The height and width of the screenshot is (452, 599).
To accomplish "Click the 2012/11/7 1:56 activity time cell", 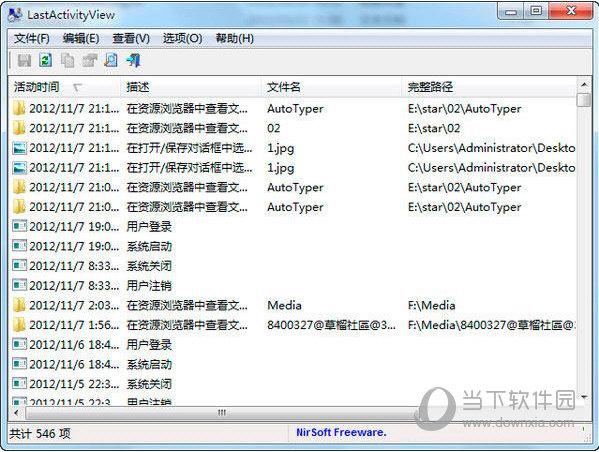I will [74, 325].
